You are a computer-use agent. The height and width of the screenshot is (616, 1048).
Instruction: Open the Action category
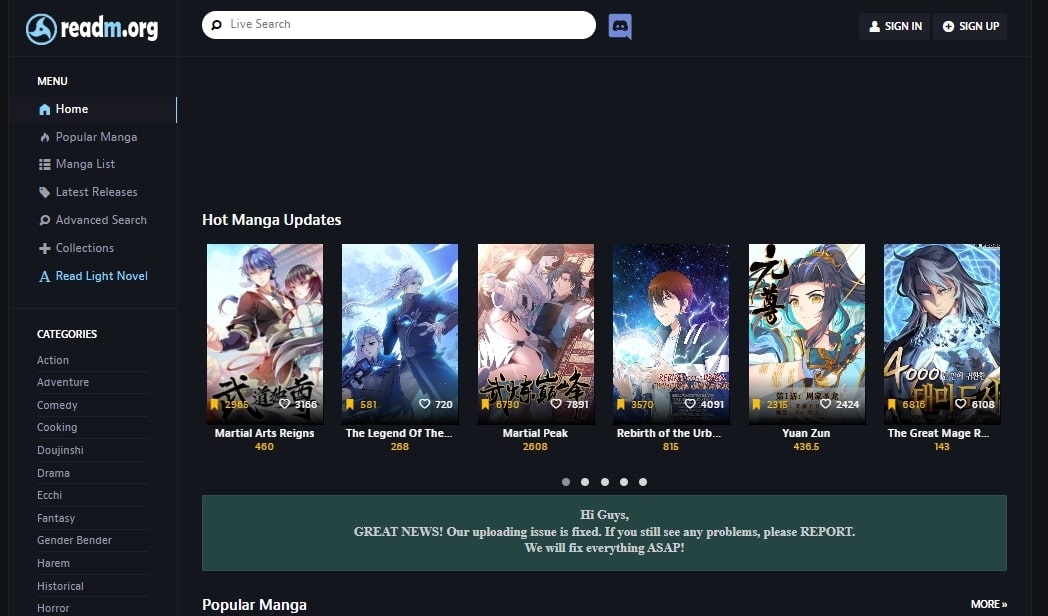[53, 360]
